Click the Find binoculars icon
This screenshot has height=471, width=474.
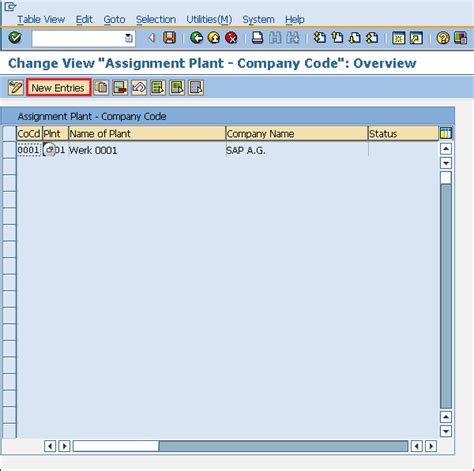pos(275,38)
